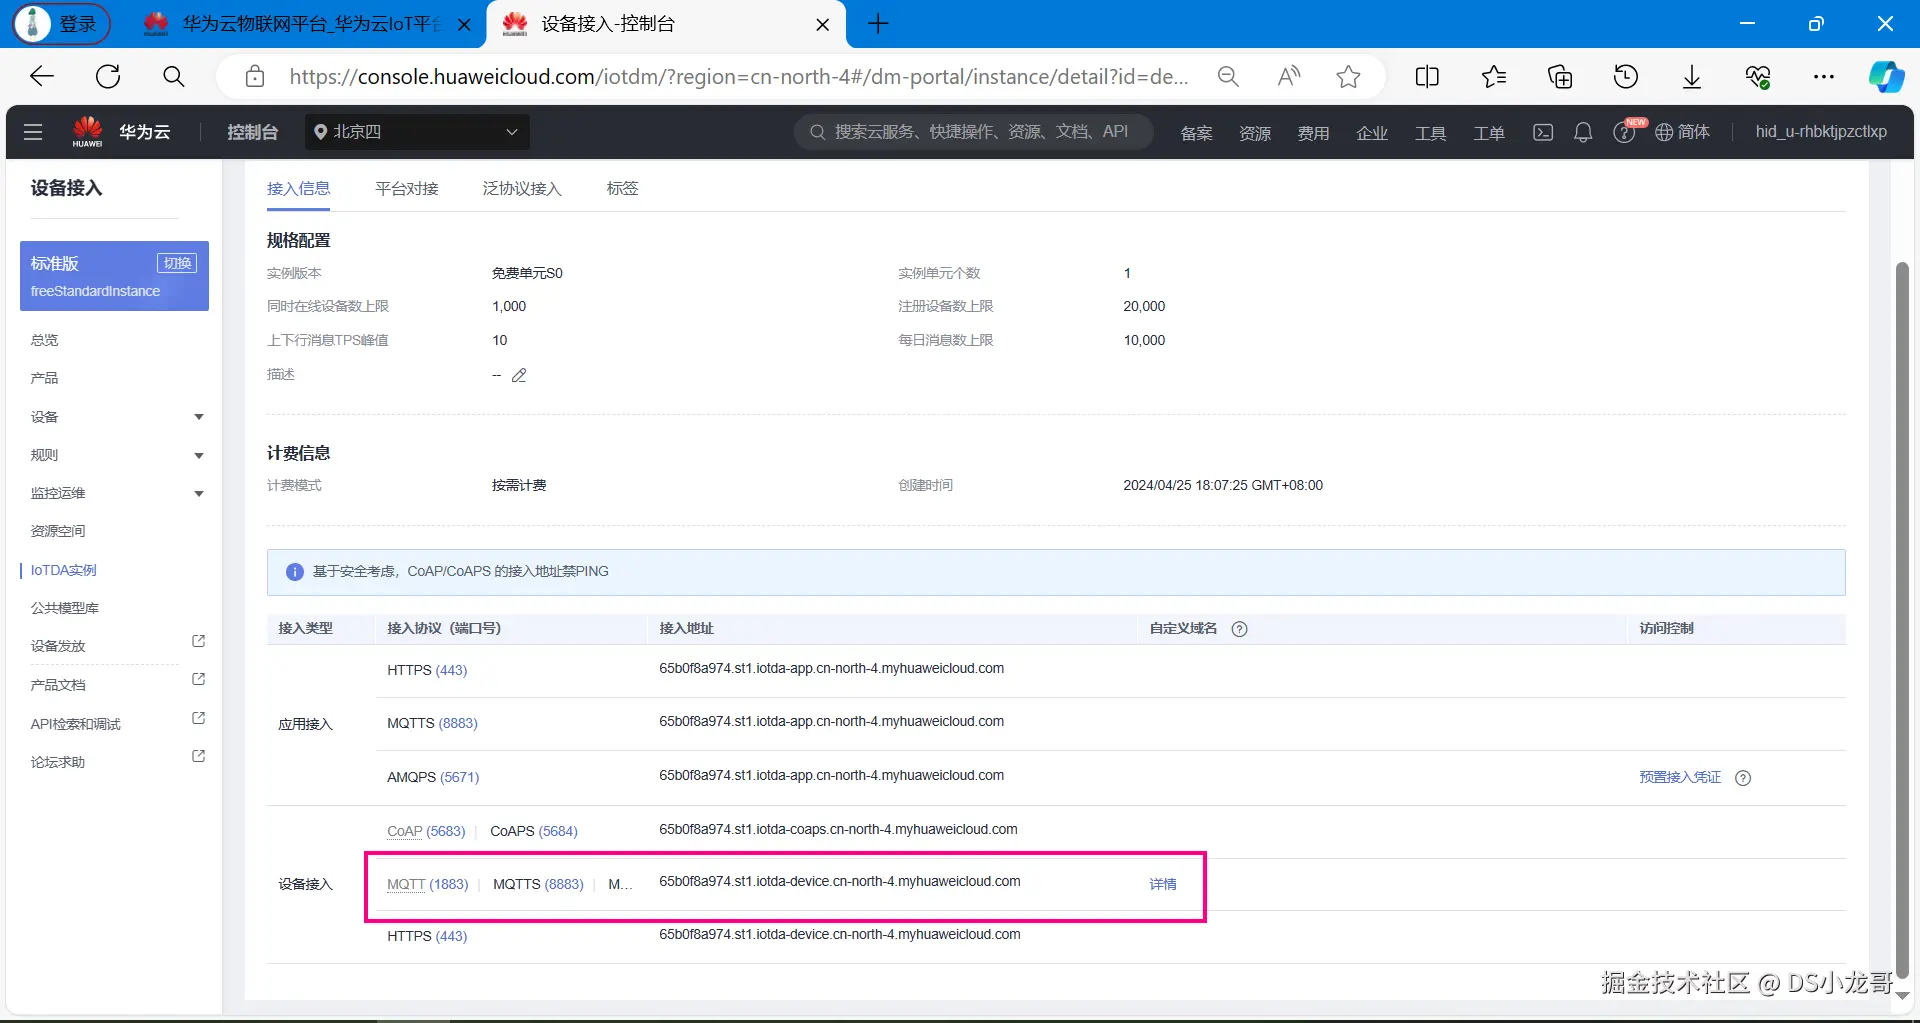Switch to the 泛协议接入 tab
The height and width of the screenshot is (1023, 1920).
522,188
